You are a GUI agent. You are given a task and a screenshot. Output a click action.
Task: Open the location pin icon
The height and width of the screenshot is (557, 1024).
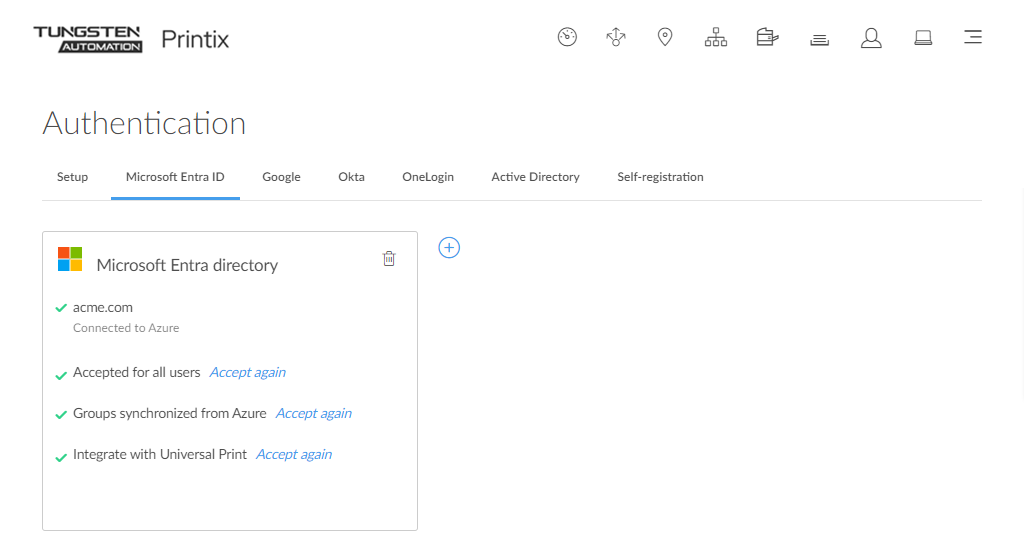point(665,37)
